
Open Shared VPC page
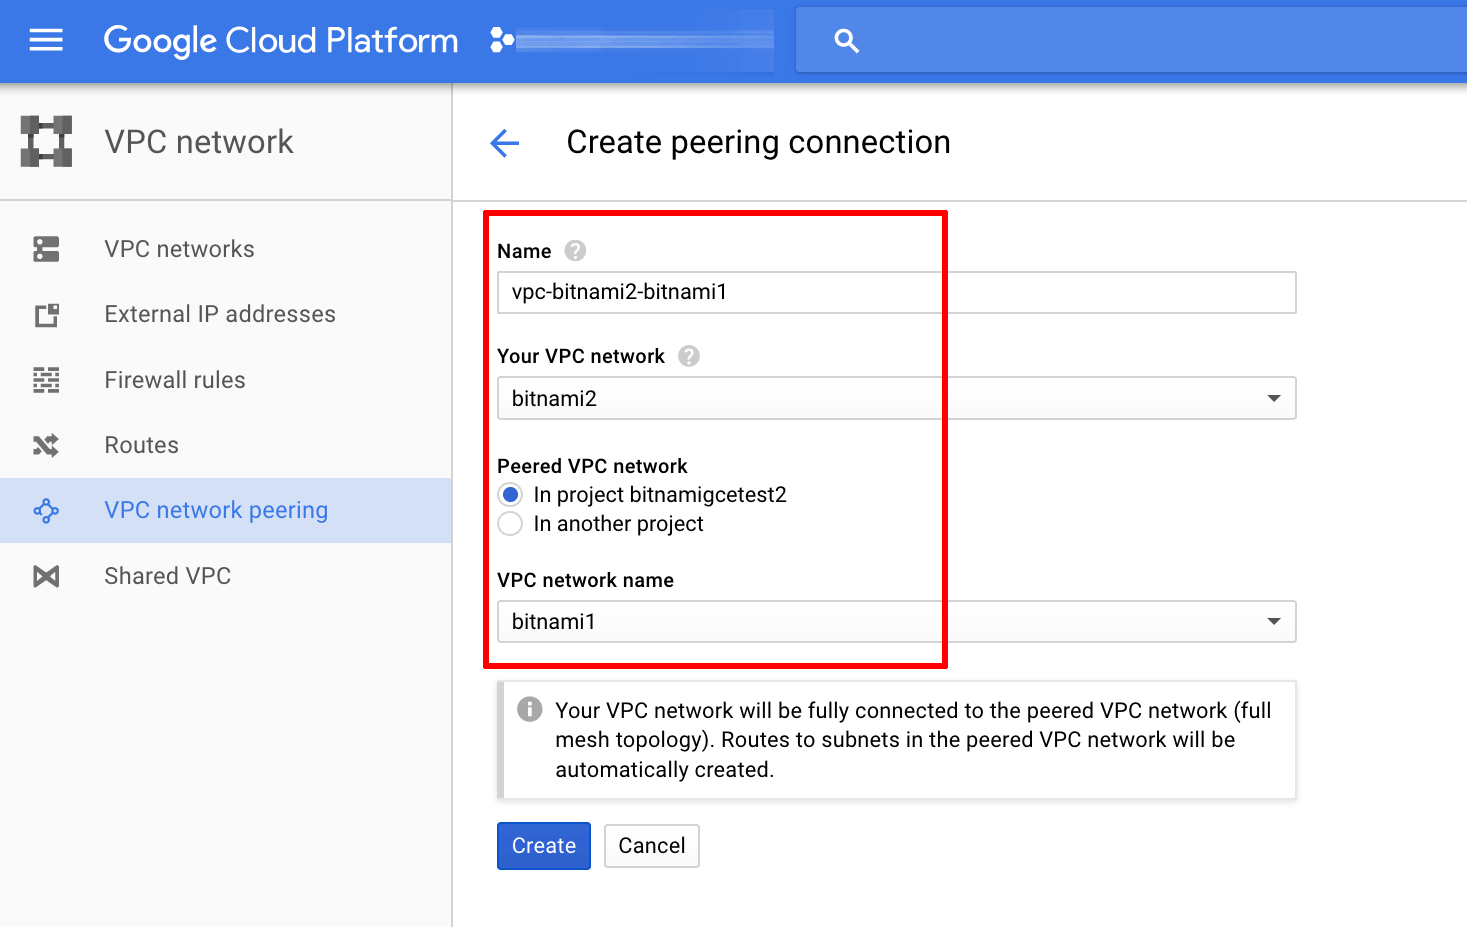[168, 576]
